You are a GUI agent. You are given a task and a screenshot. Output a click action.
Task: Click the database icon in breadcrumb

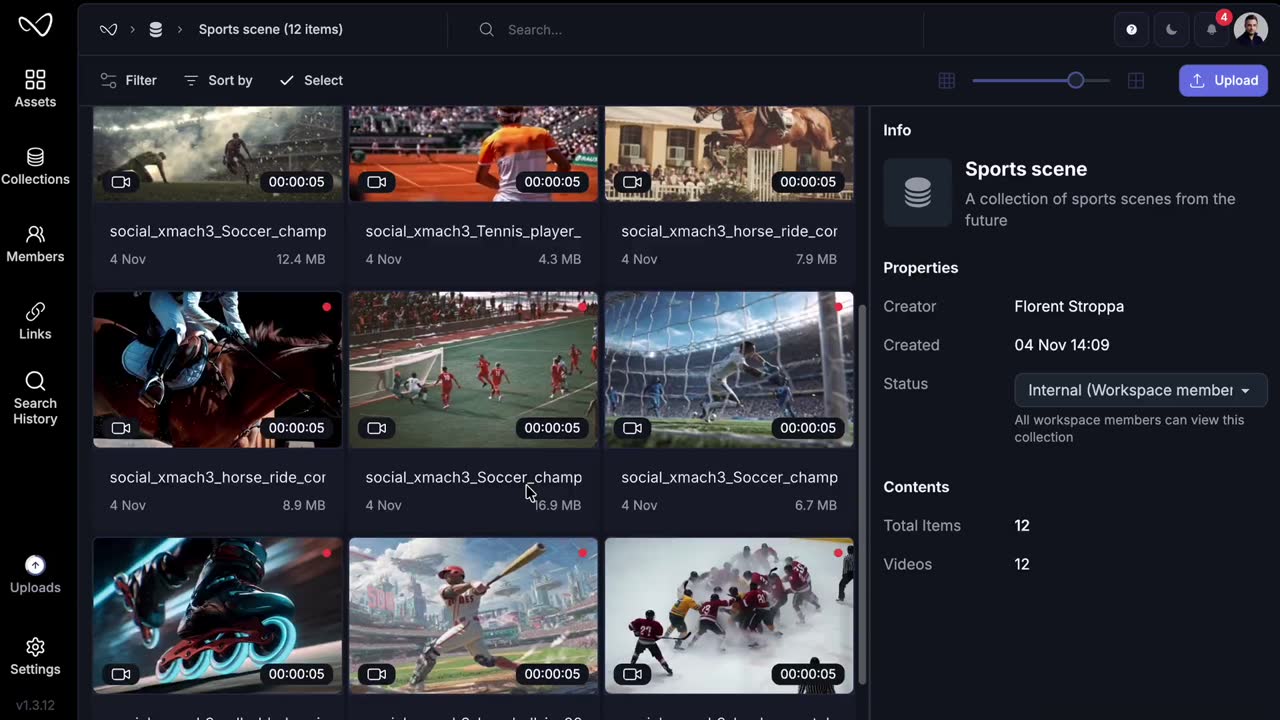tap(155, 30)
